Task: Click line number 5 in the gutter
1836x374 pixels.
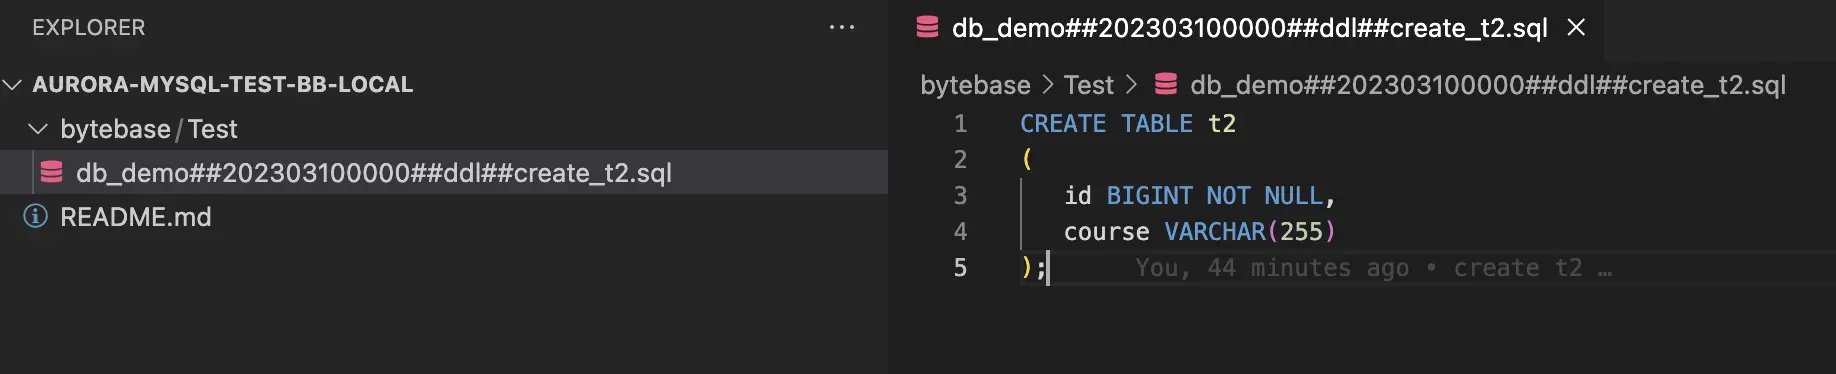Action: (x=960, y=268)
